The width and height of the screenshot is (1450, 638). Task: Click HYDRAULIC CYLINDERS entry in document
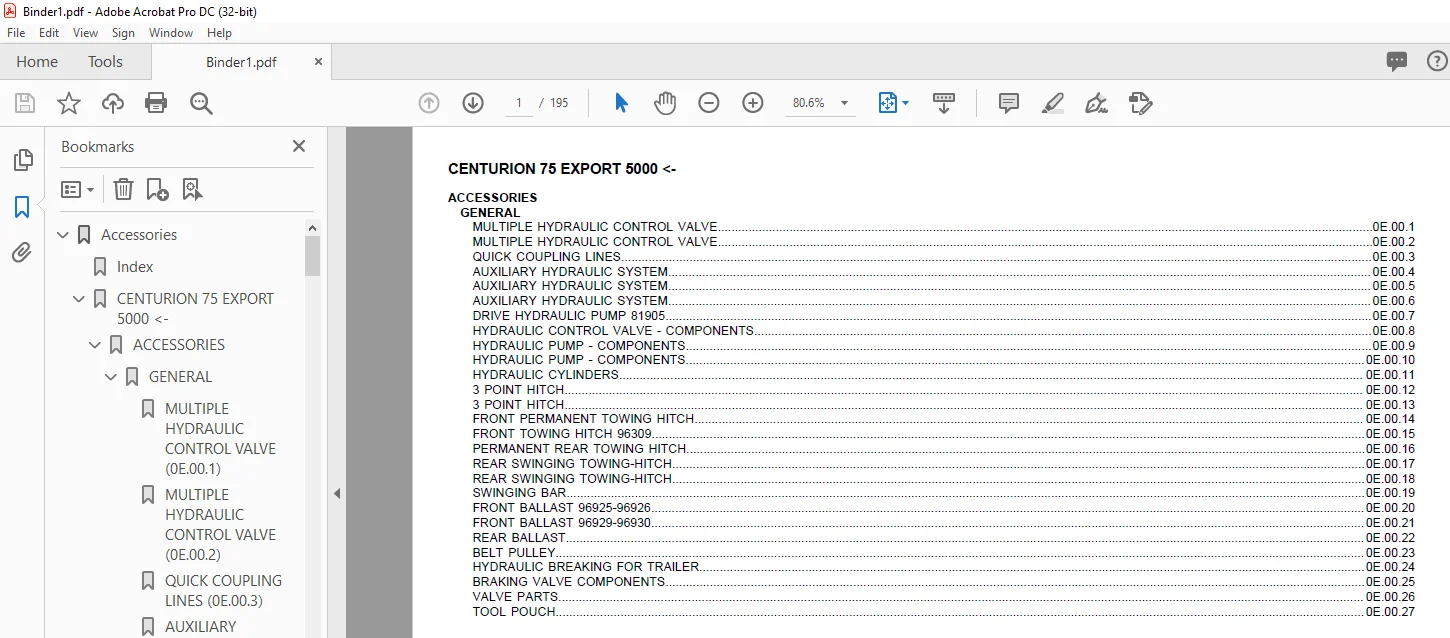546,375
